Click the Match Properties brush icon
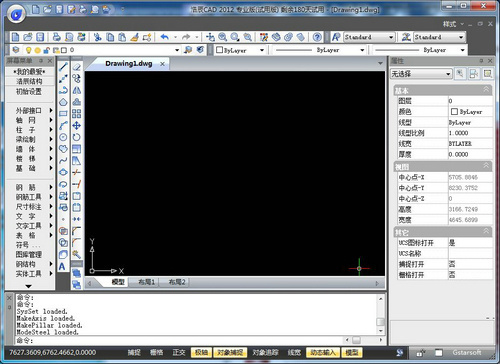500x364 pixels. [x=135, y=37]
